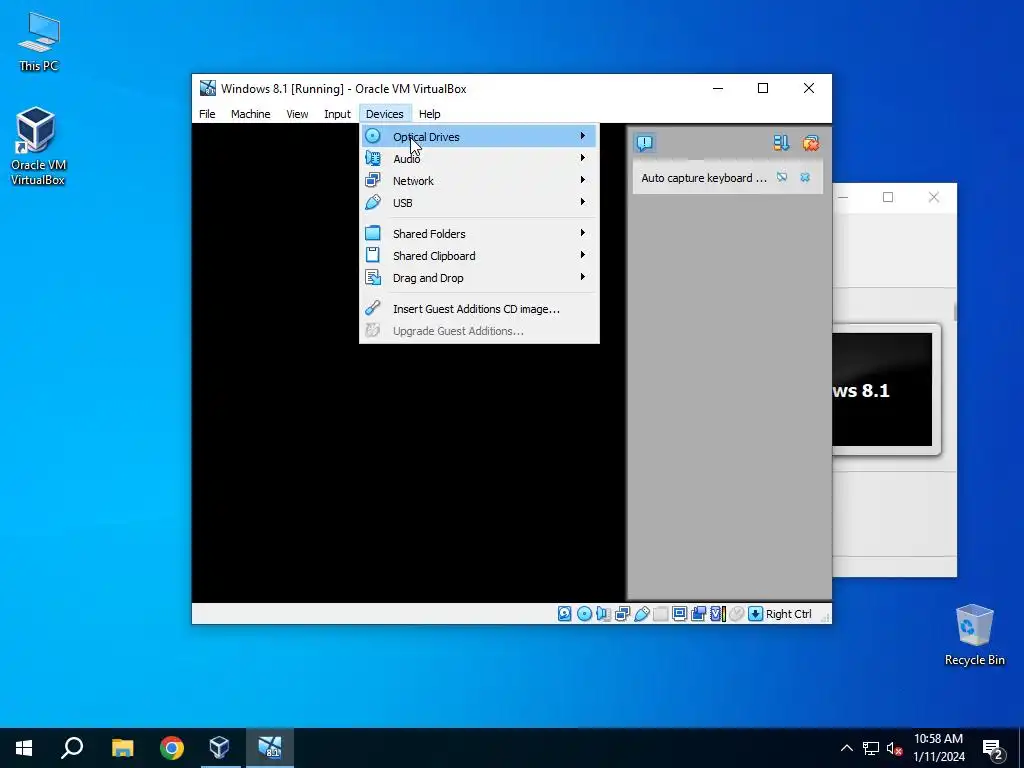Click the VirtualBox VM window title icon

[x=208, y=88]
